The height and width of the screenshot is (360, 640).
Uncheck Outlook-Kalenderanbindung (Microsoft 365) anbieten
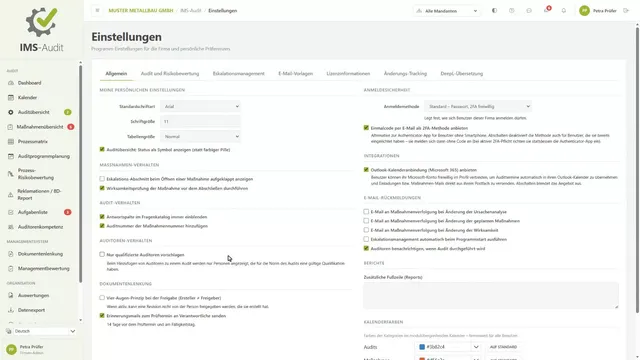[366, 169]
